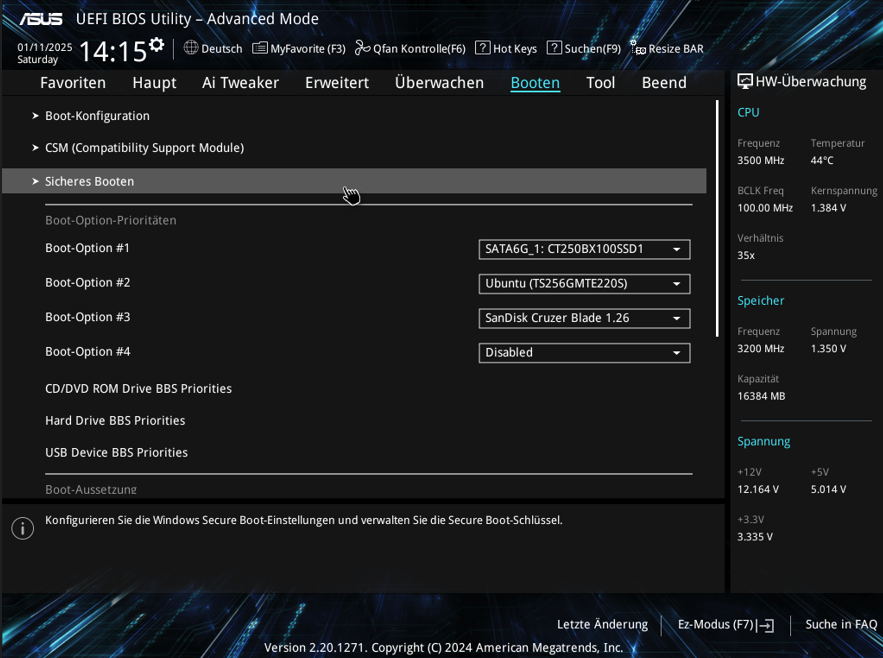Click BCLK value 100.00 MHz
The height and width of the screenshot is (658, 883).
coord(765,208)
